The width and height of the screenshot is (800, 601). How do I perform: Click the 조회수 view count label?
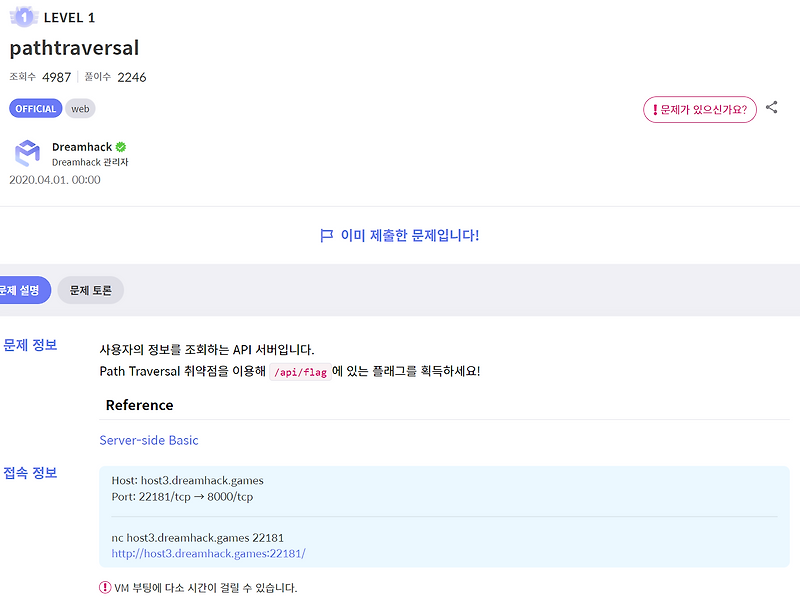[20, 76]
